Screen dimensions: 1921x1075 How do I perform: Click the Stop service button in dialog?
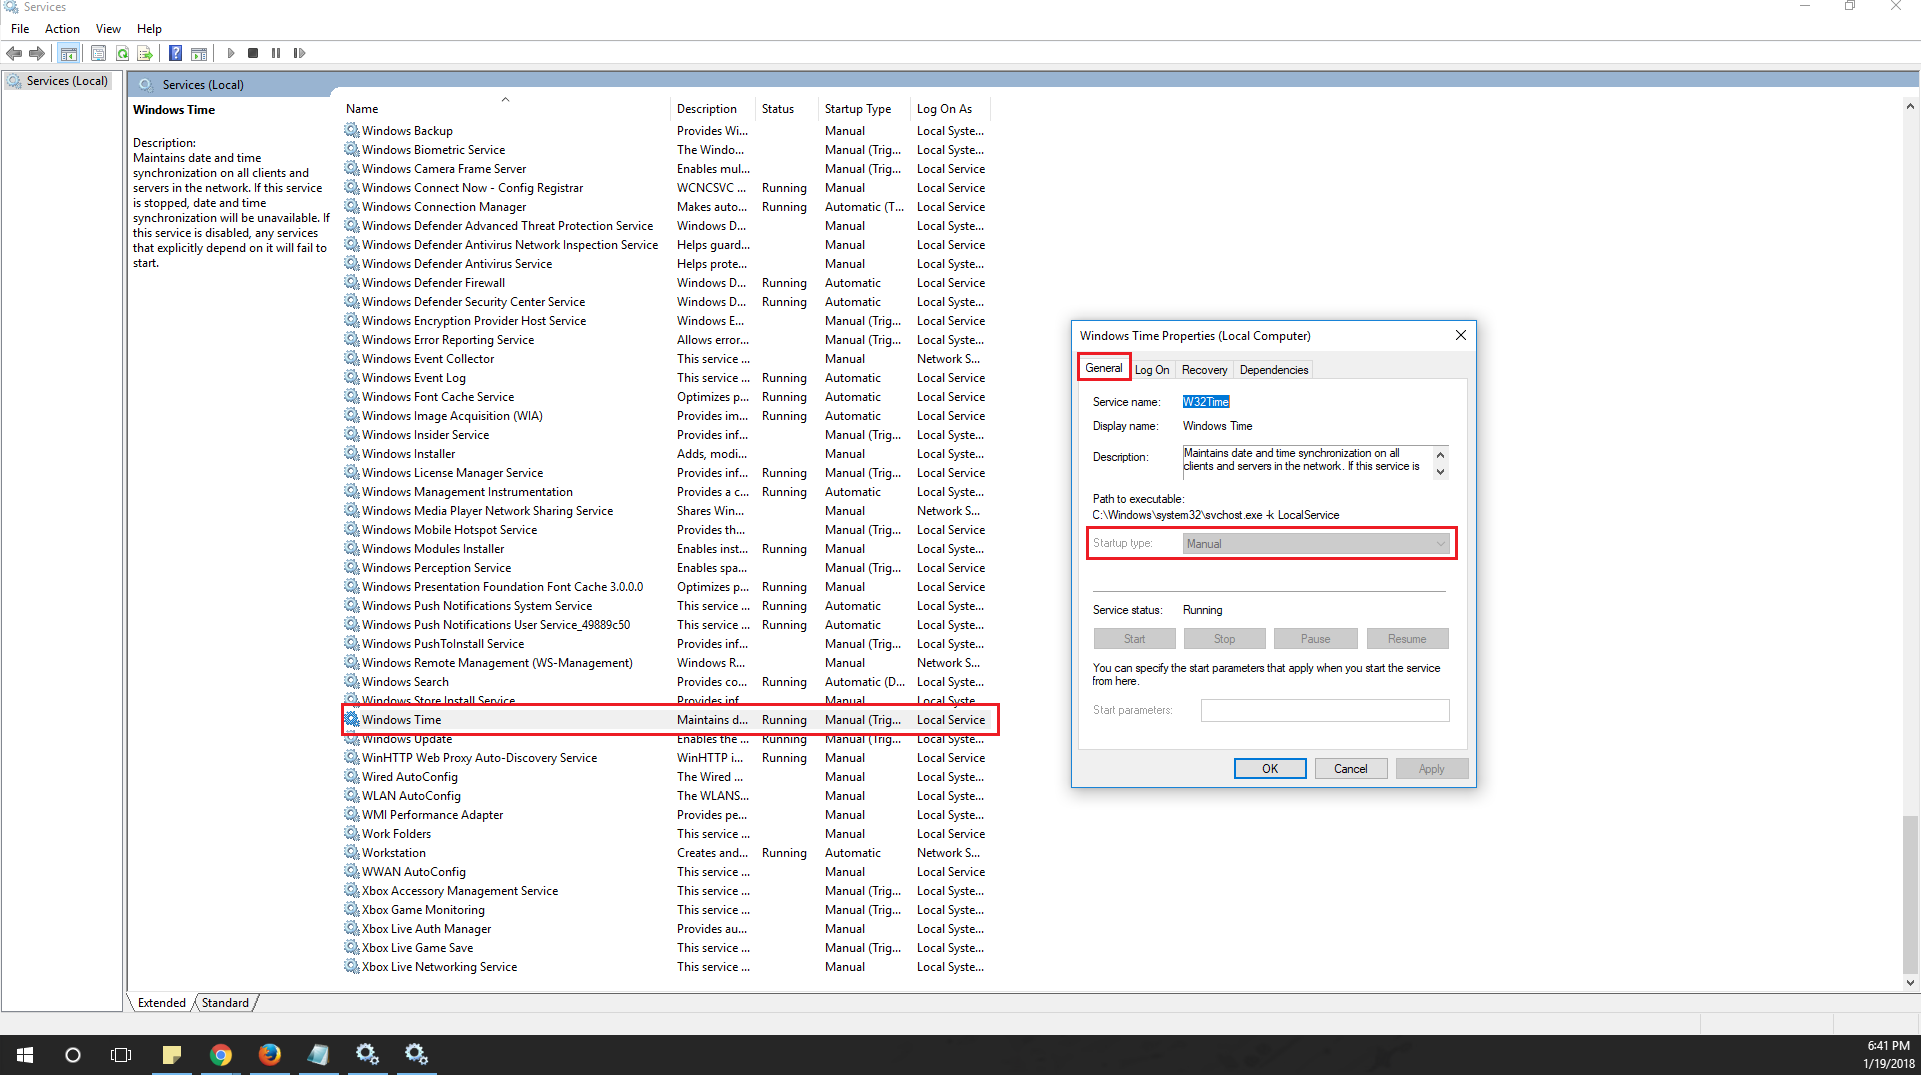[1225, 639]
